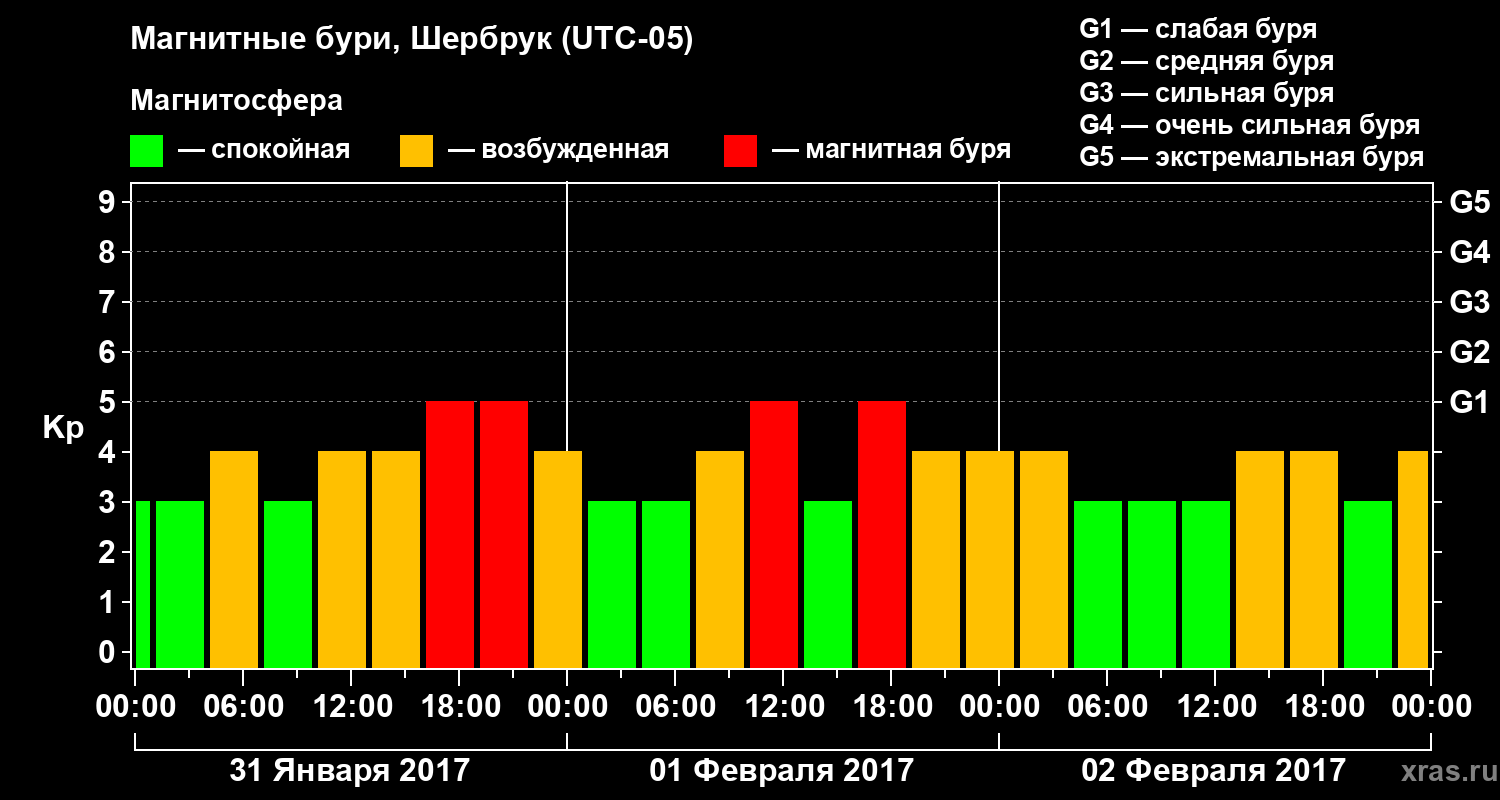This screenshot has width=1500, height=800.
Task: Click the date label '01 Февраля 2017'
Action: tap(782, 771)
